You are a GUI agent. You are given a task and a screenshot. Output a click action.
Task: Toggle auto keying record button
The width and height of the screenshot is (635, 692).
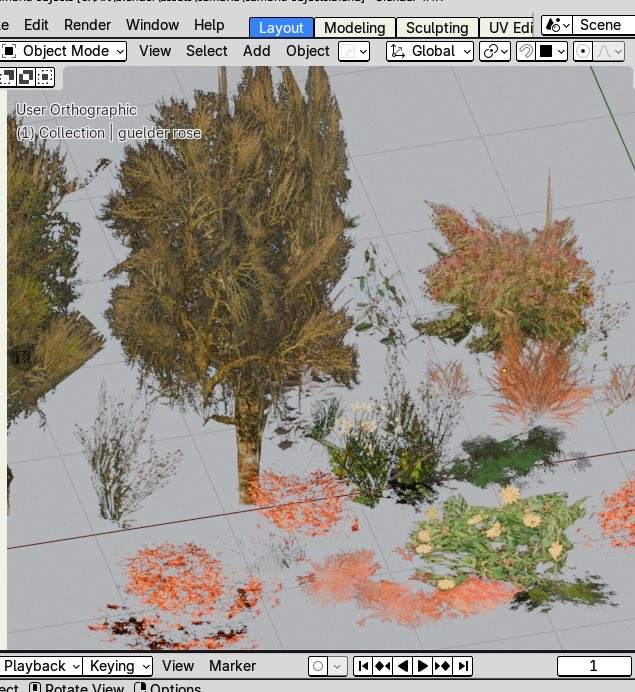coord(318,666)
